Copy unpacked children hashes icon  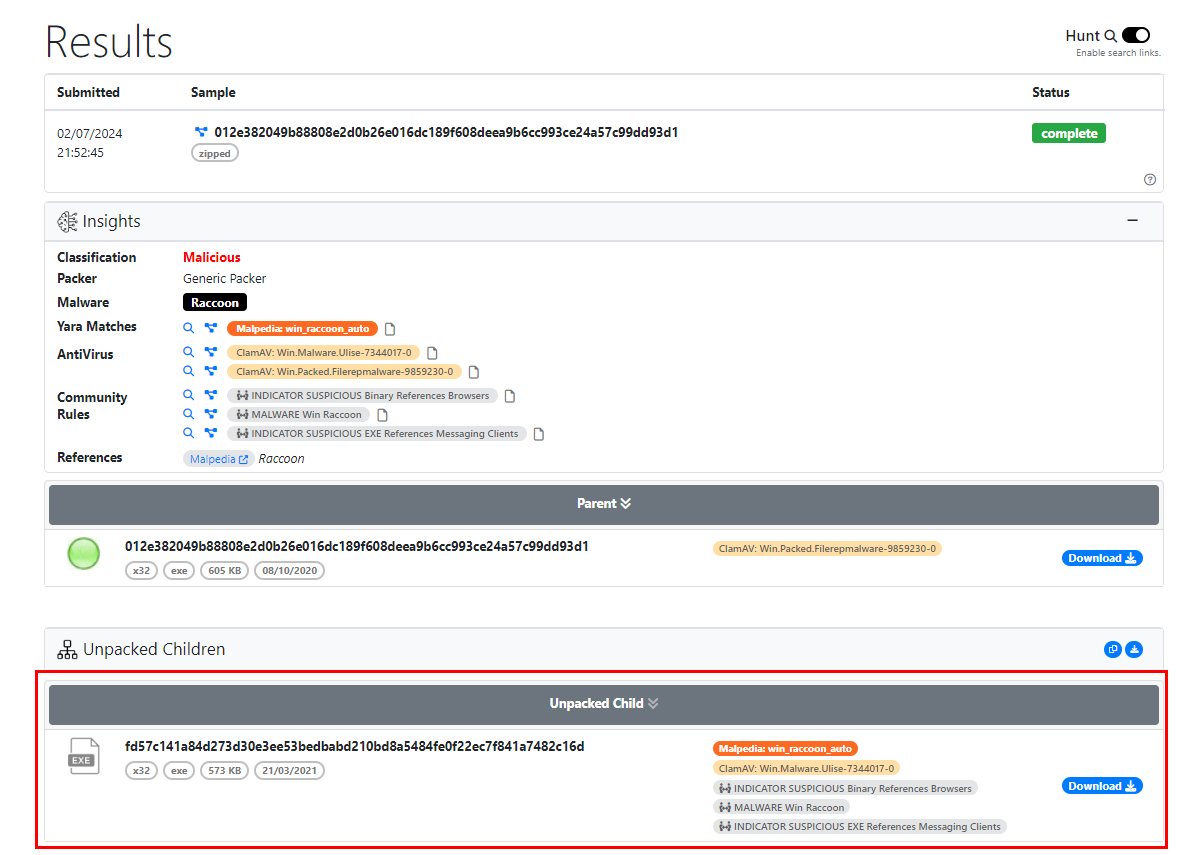(1112, 650)
